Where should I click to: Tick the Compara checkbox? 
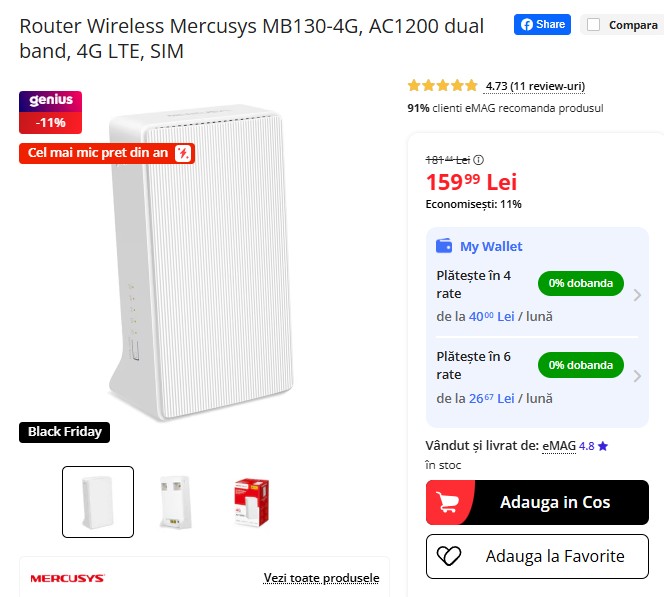594,25
